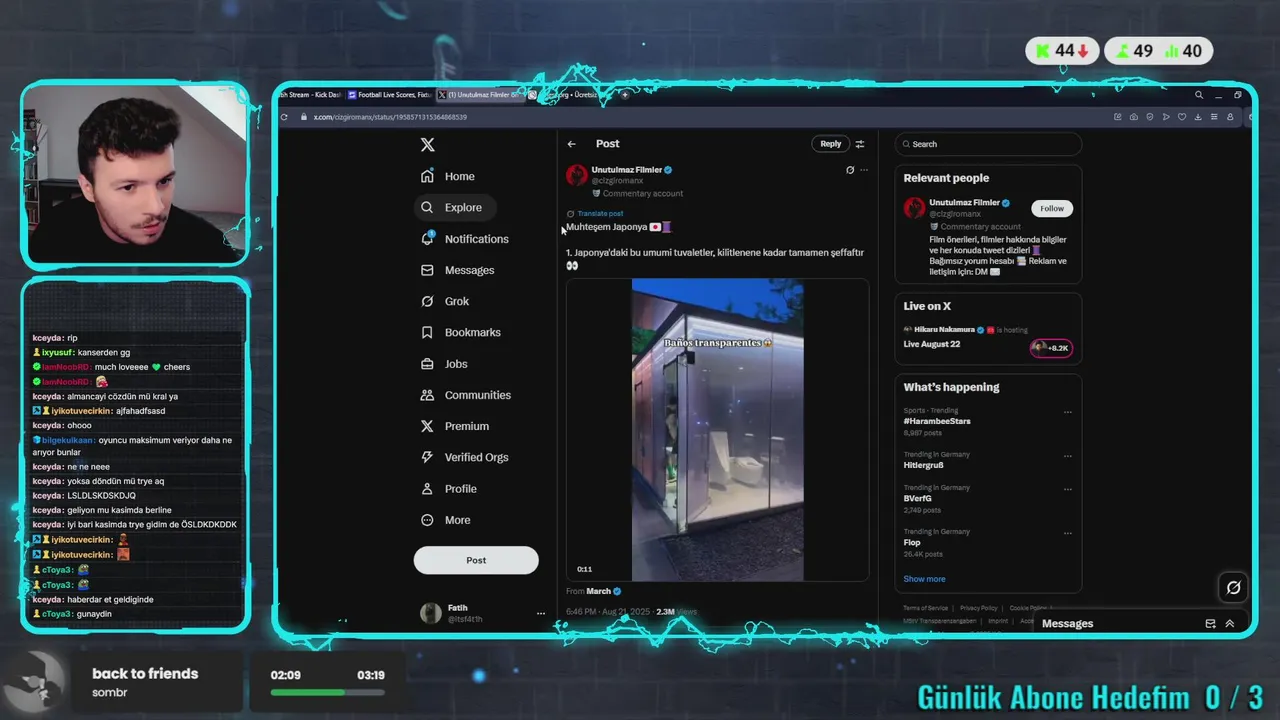Open options for #HarambeeStars trend
1280x720 pixels.
tap(1068, 412)
